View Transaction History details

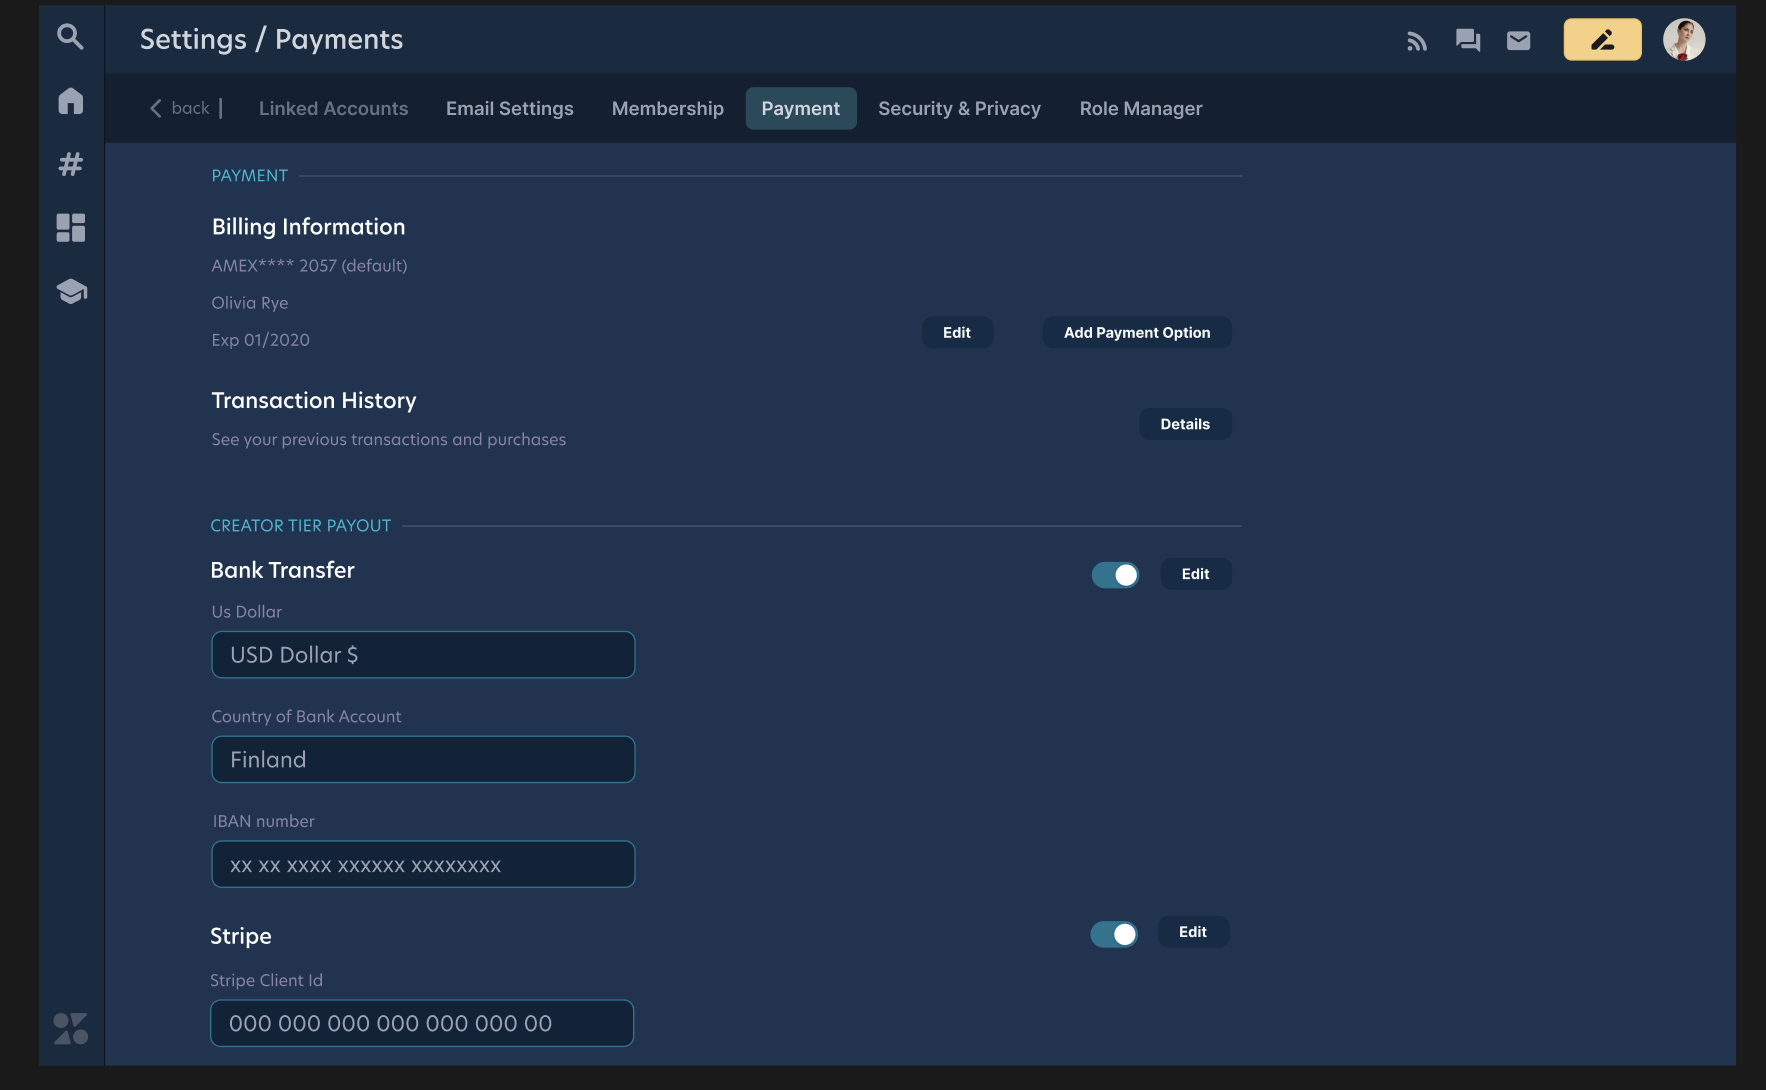[1185, 424]
